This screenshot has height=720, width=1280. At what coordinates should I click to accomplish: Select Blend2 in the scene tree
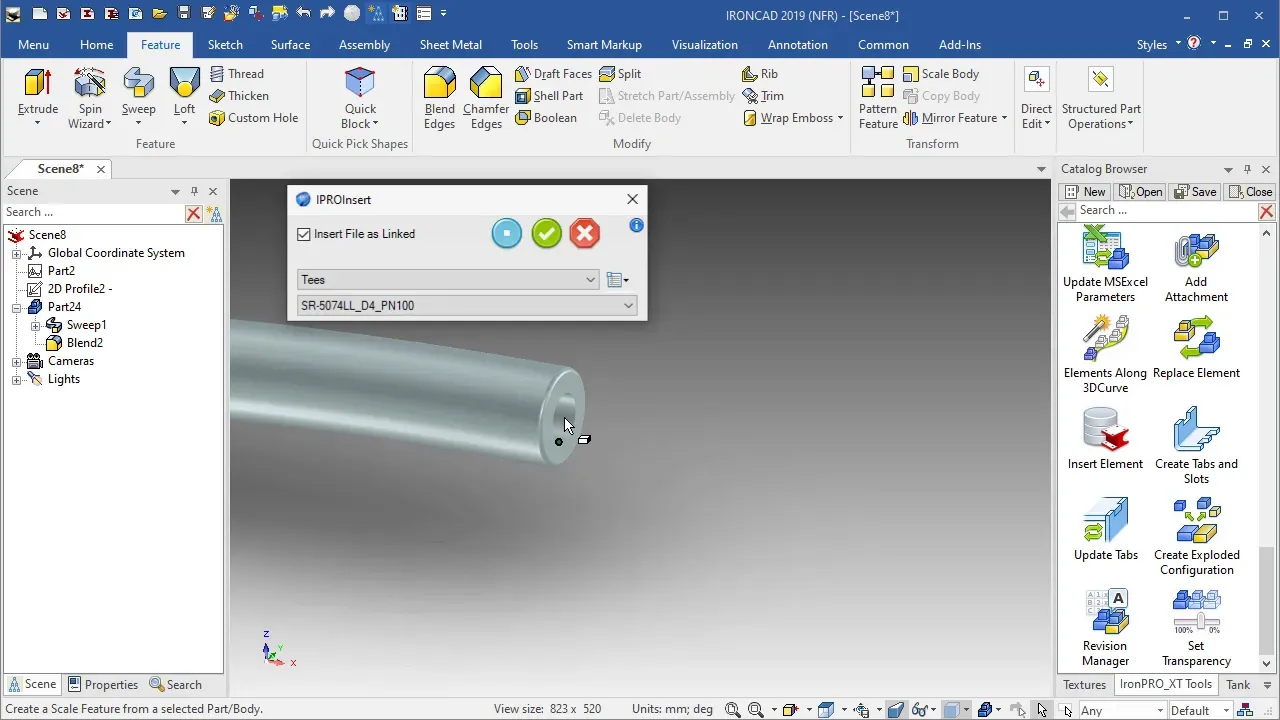click(x=84, y=343)
